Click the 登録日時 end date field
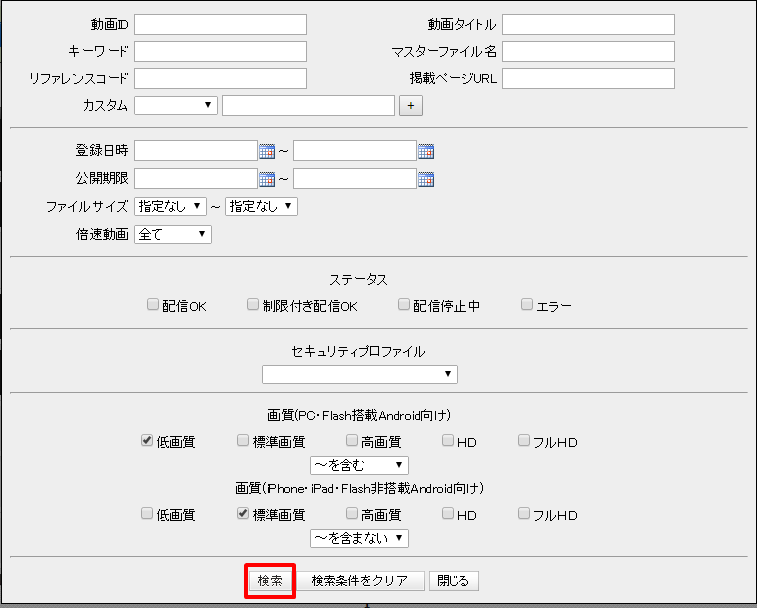The height and width of the screenshot is (608, 757). pyautogui.click(x=355, y=151)
